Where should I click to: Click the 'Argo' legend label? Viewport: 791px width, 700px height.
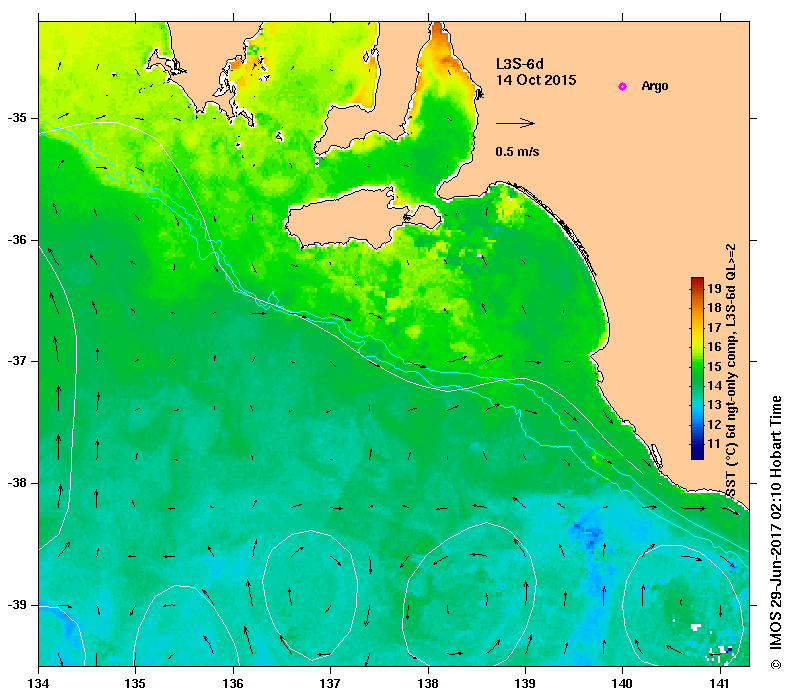click(655, 86)
